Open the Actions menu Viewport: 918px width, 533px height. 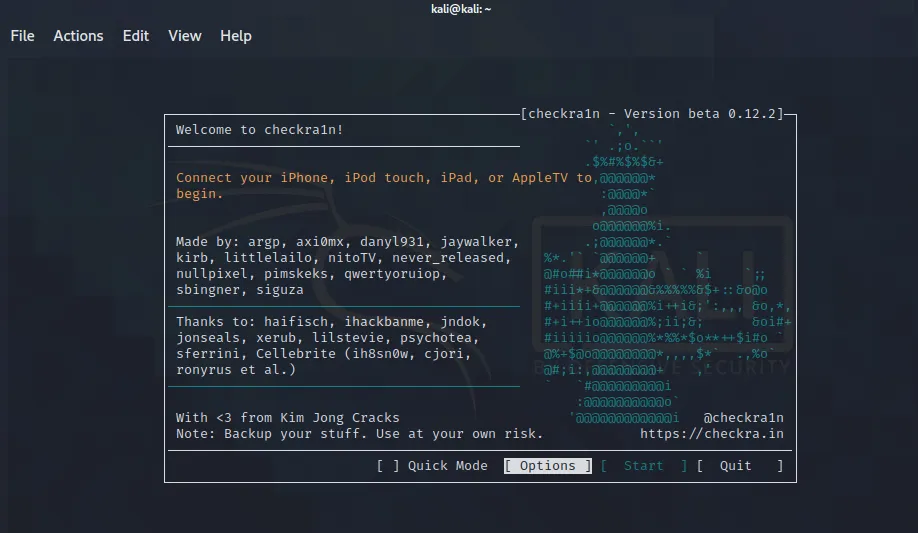tap(78, 36)
